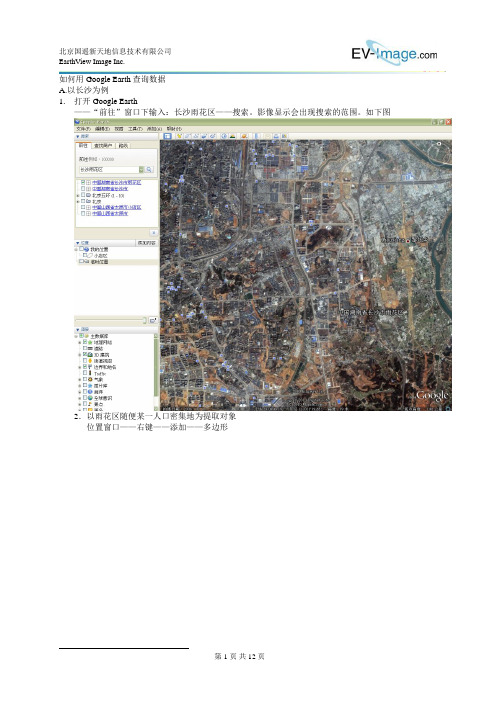The image size is (496, 702).
Task: Toggle the 3D 建筑 layer checkbox
Action: point(85,354)
